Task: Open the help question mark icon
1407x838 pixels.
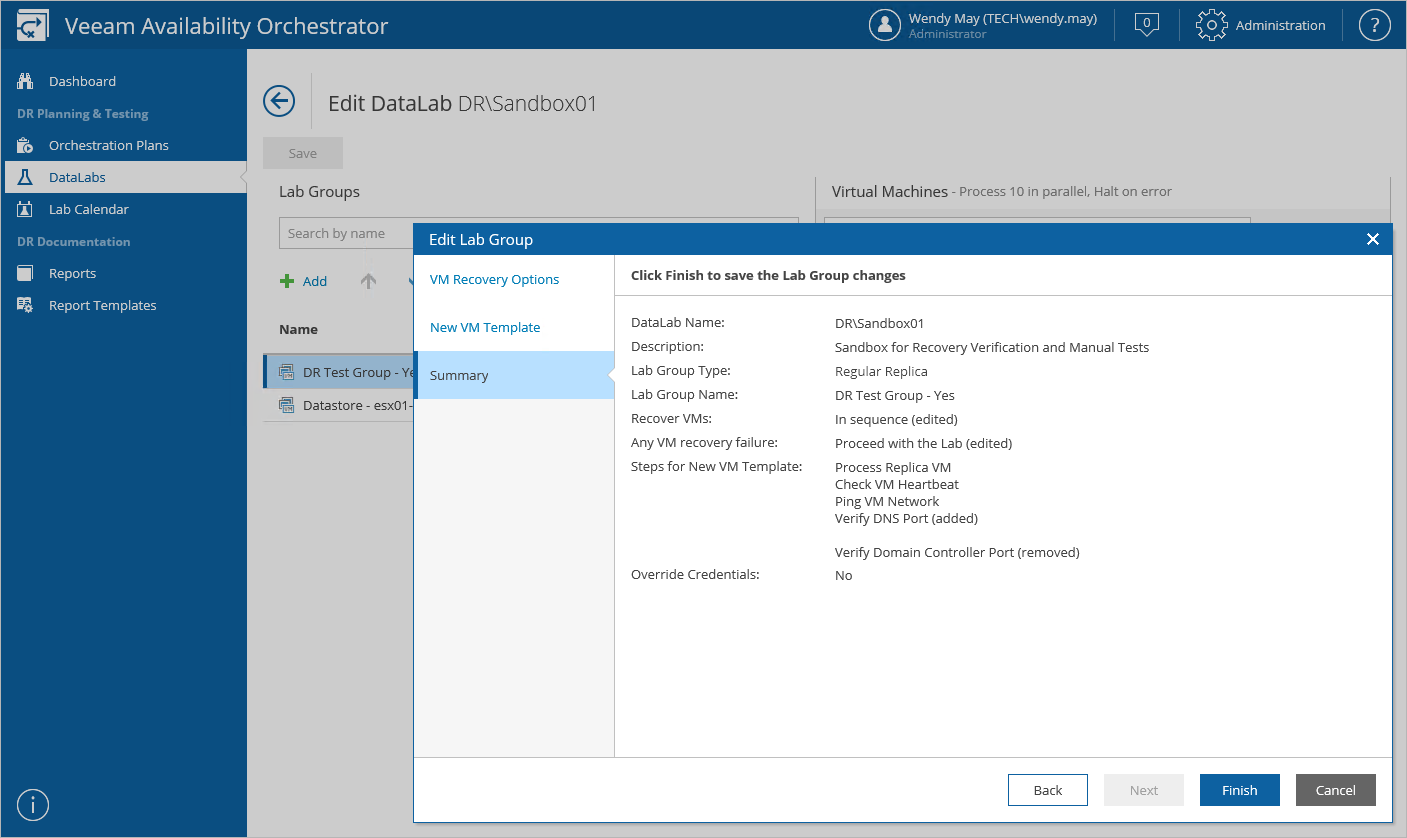Action: coord(1375,25)
